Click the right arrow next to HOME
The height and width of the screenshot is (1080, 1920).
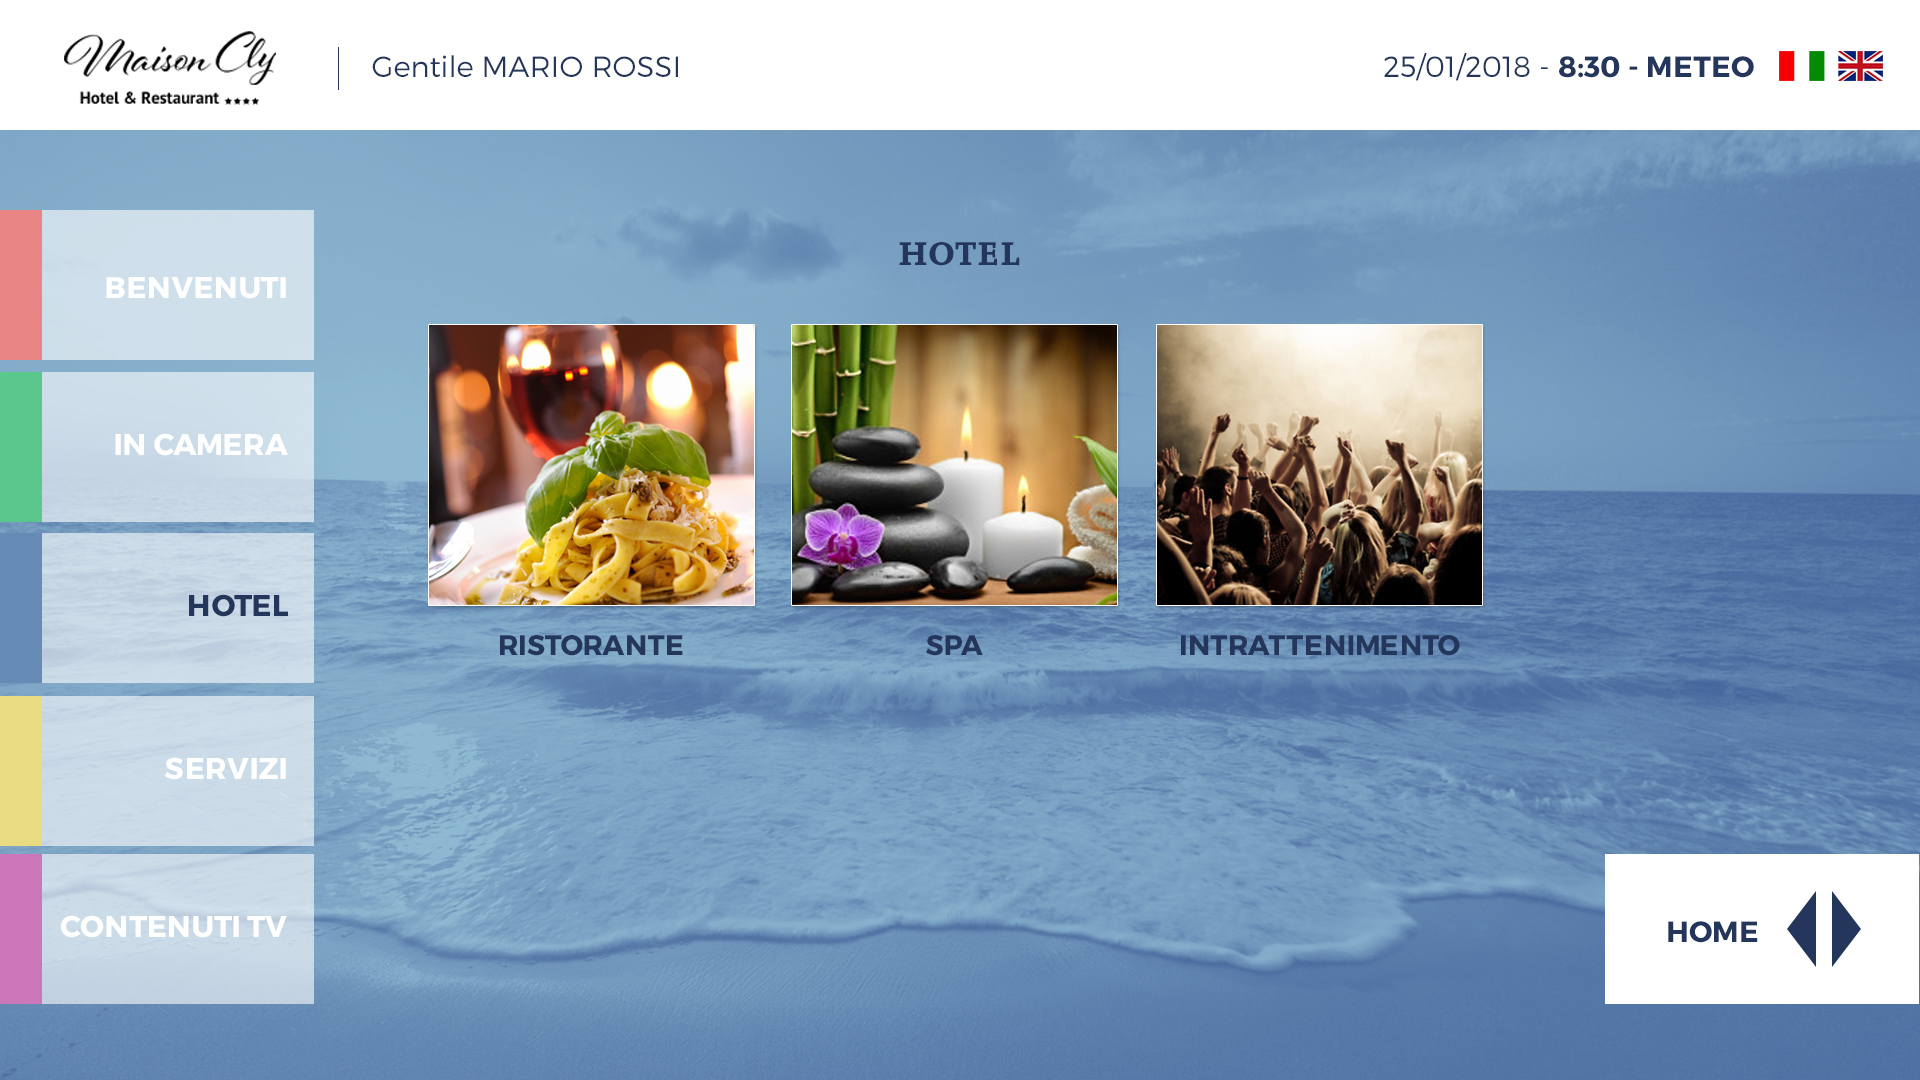(1846, 929)
